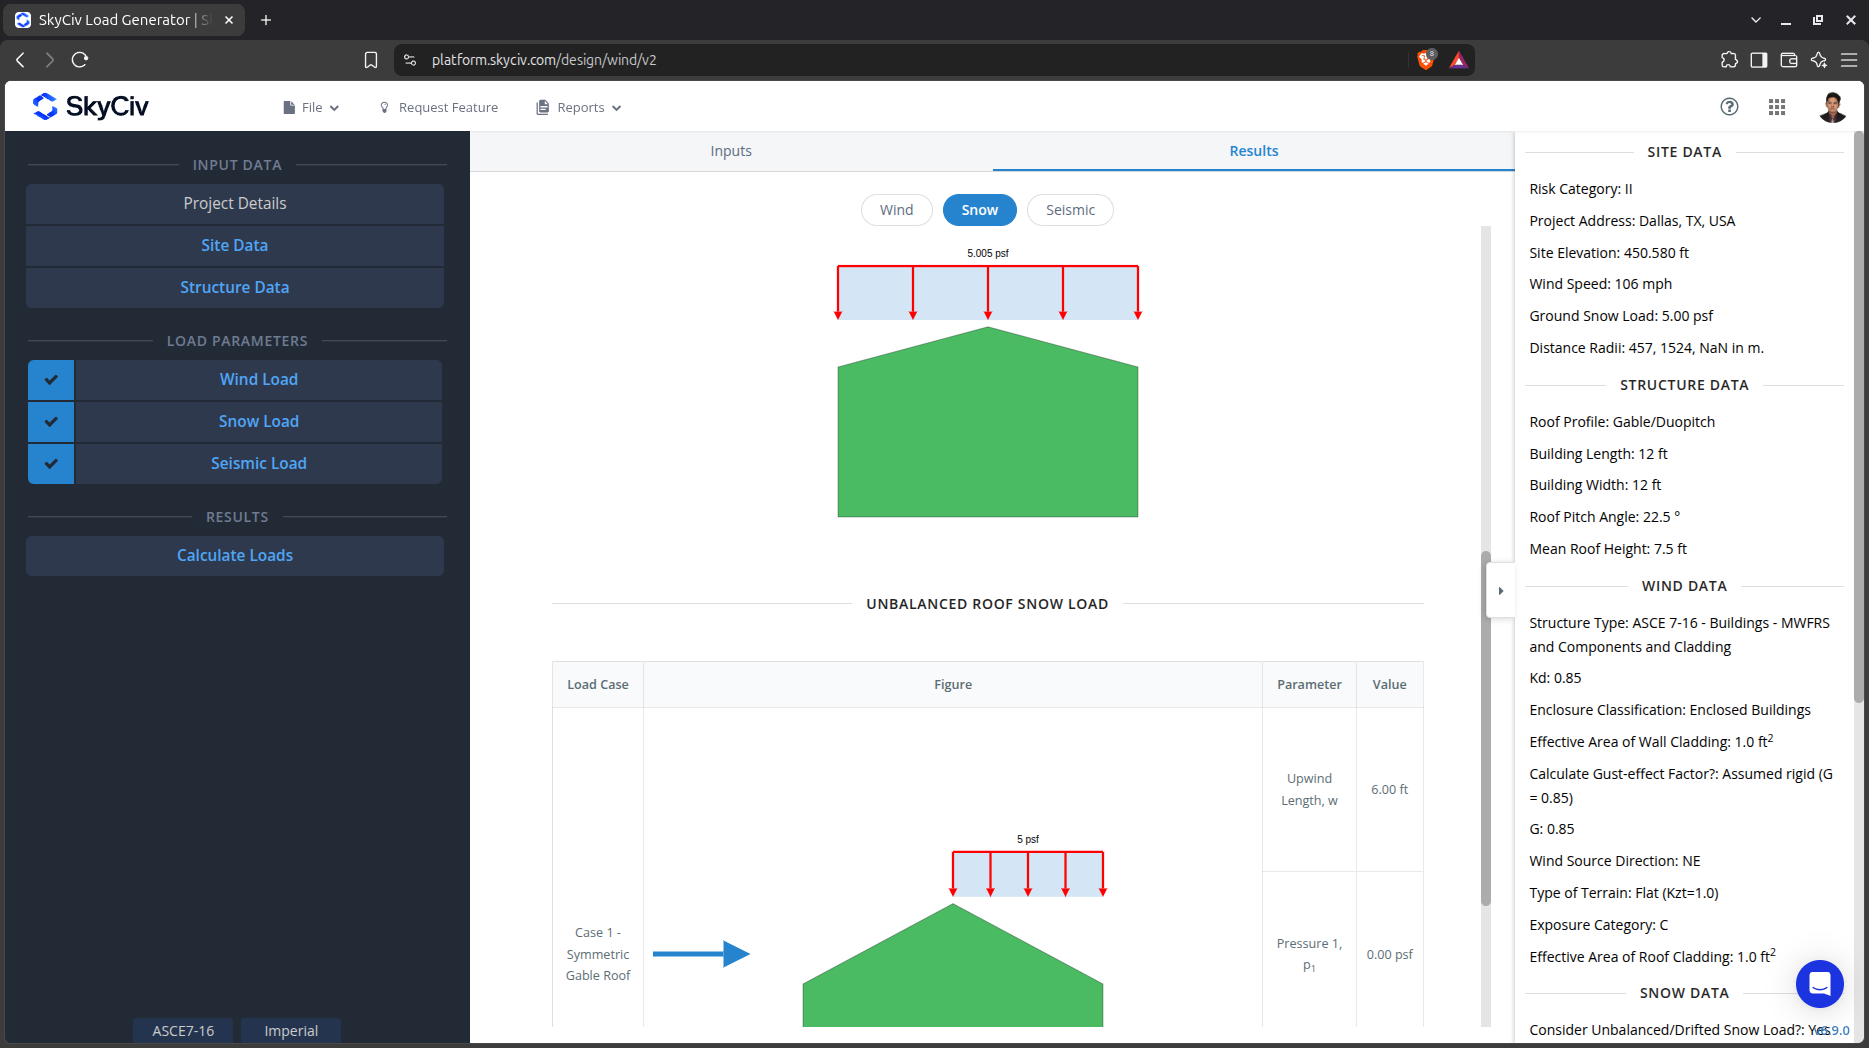Open the Reports dropdown menu
The image size is (1869, 1048).
579,107
